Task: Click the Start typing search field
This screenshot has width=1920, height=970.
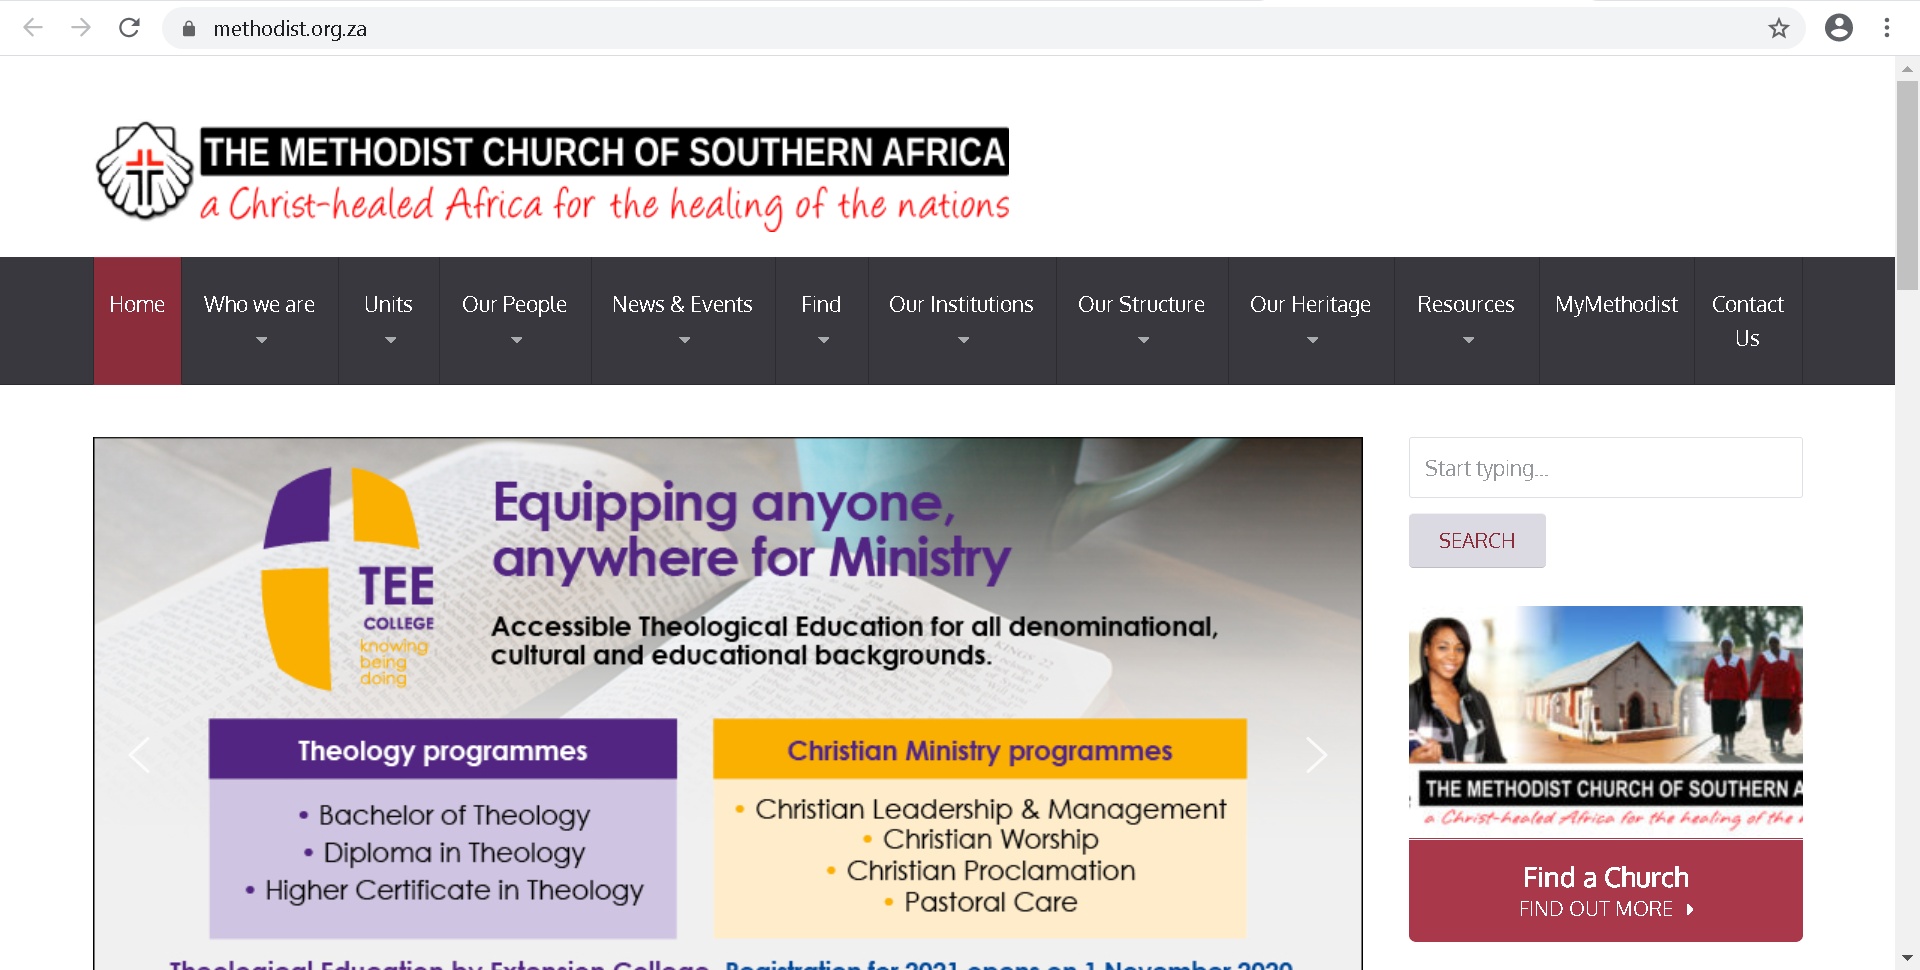Action: click(x=1604, y=467)
